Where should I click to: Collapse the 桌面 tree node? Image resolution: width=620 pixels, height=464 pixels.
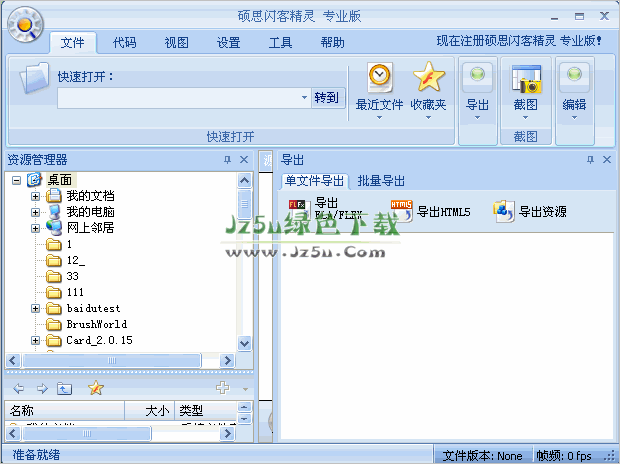click(x=16, y=180)
